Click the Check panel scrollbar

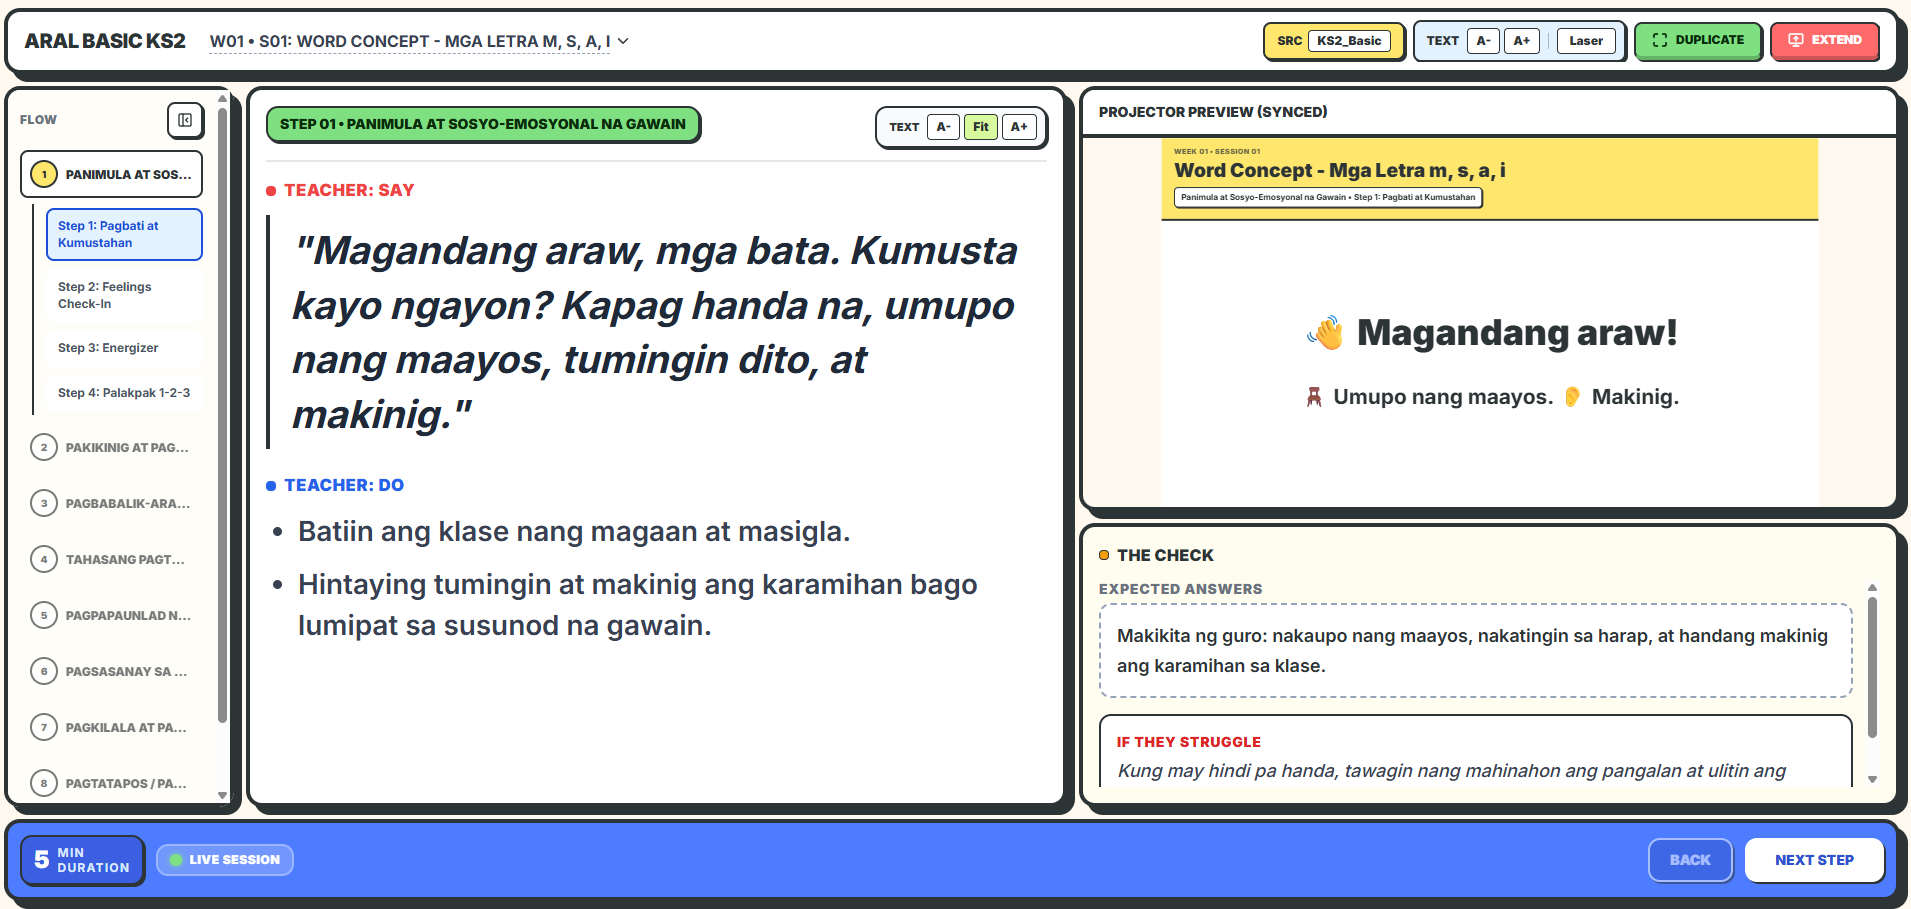pos(1872,668)
